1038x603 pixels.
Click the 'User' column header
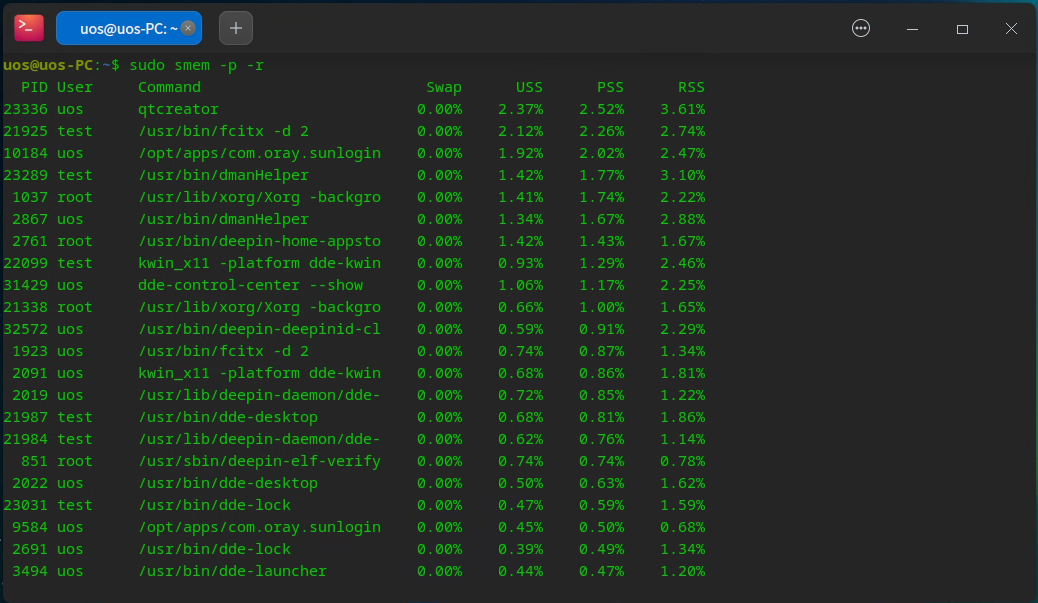click(74, 87)
